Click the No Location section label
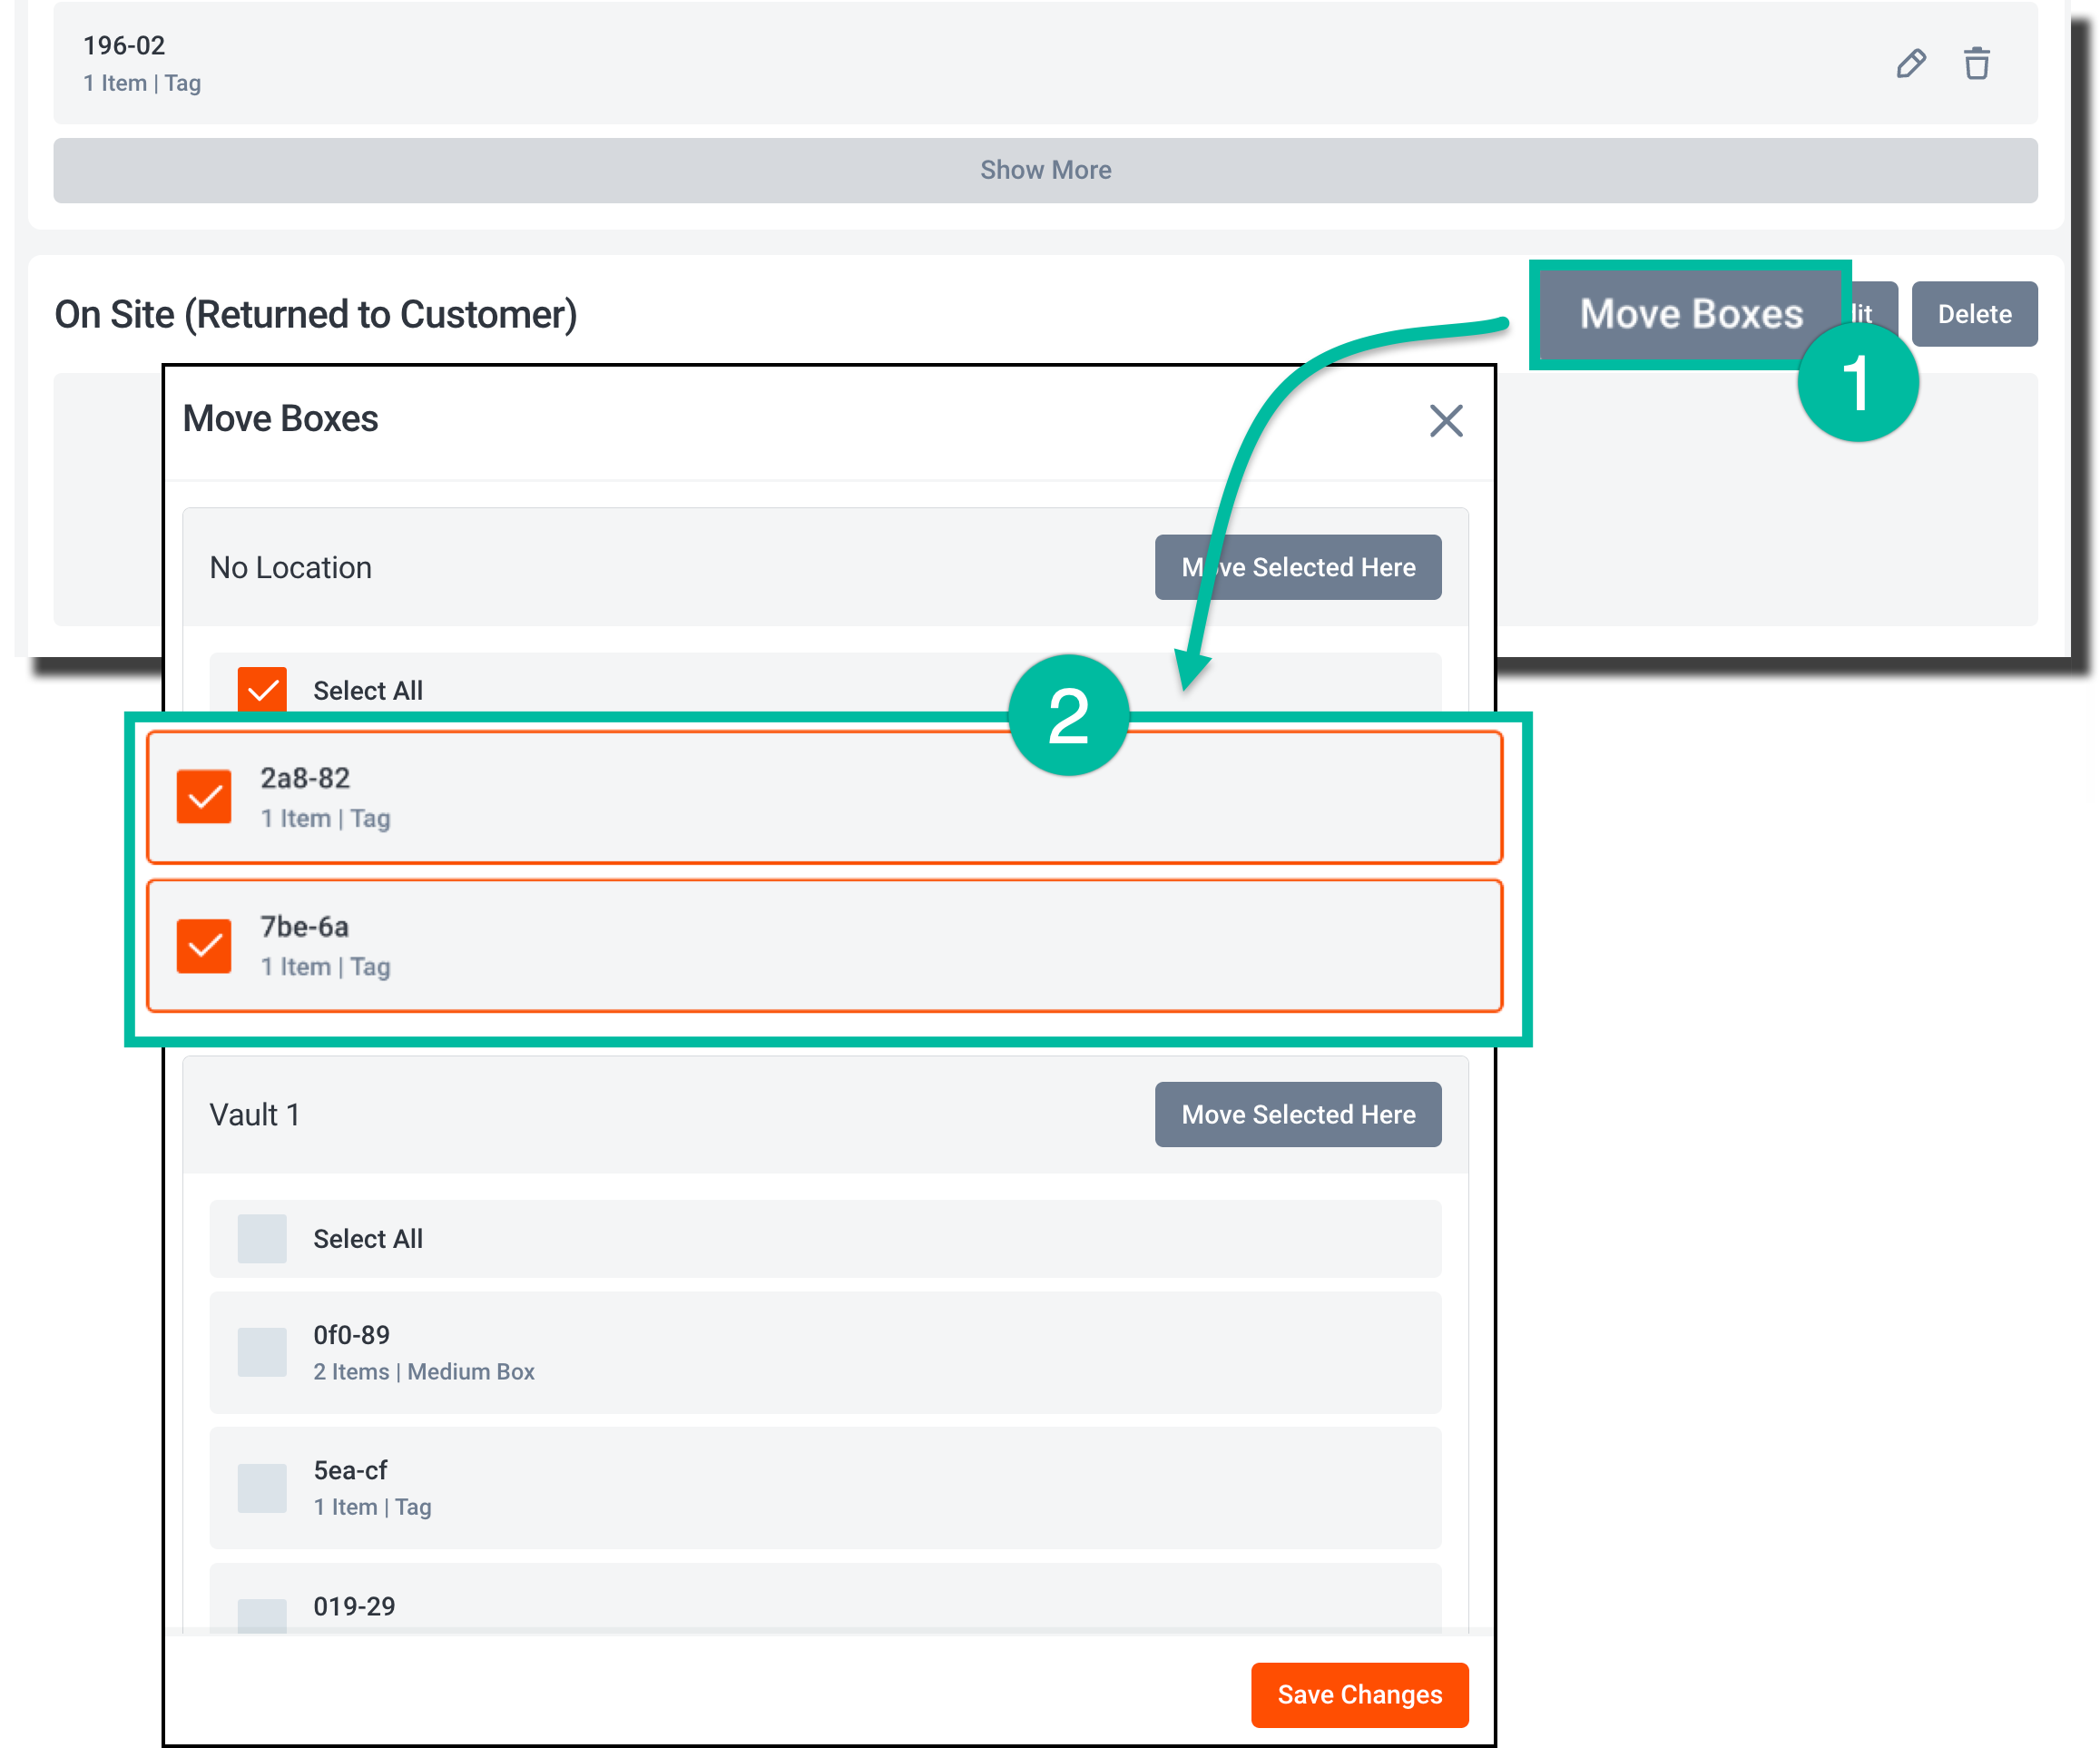2100x1748 pixels. (x=290, y=567)
